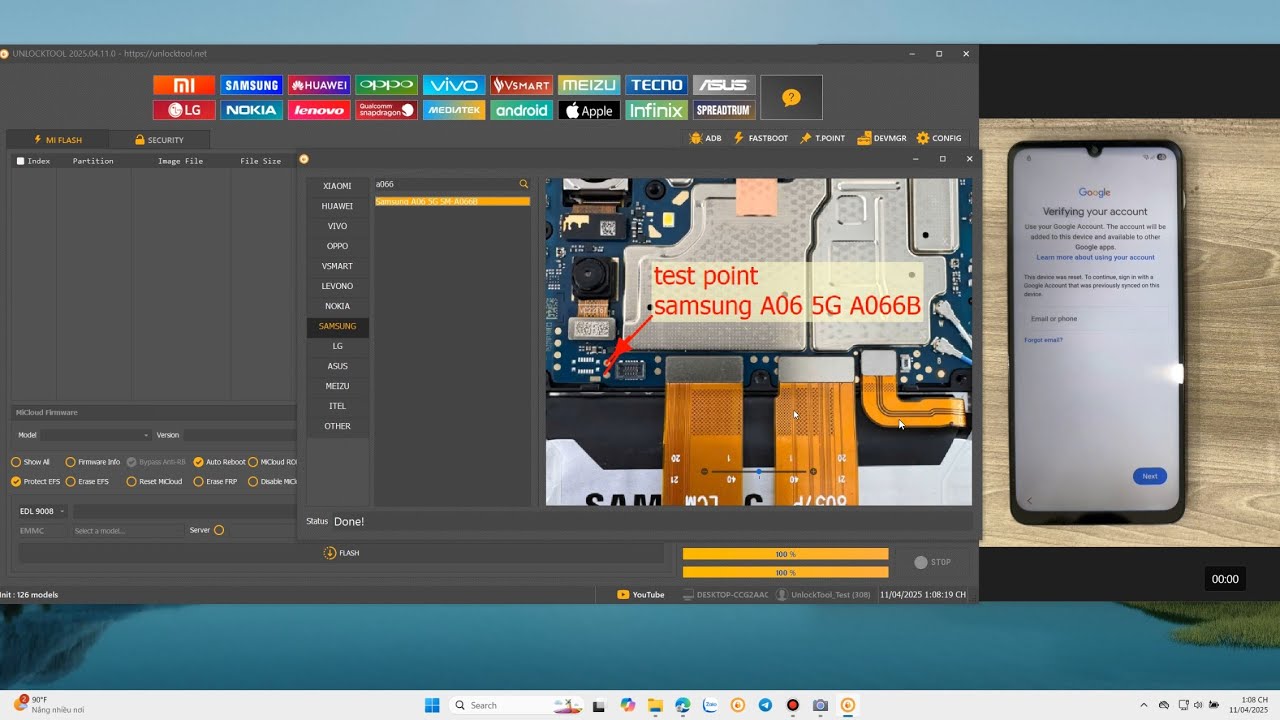The image size is (1280, 720).
Task: Open the EDL 9008 mode dropdown
Action: [43, 511]
